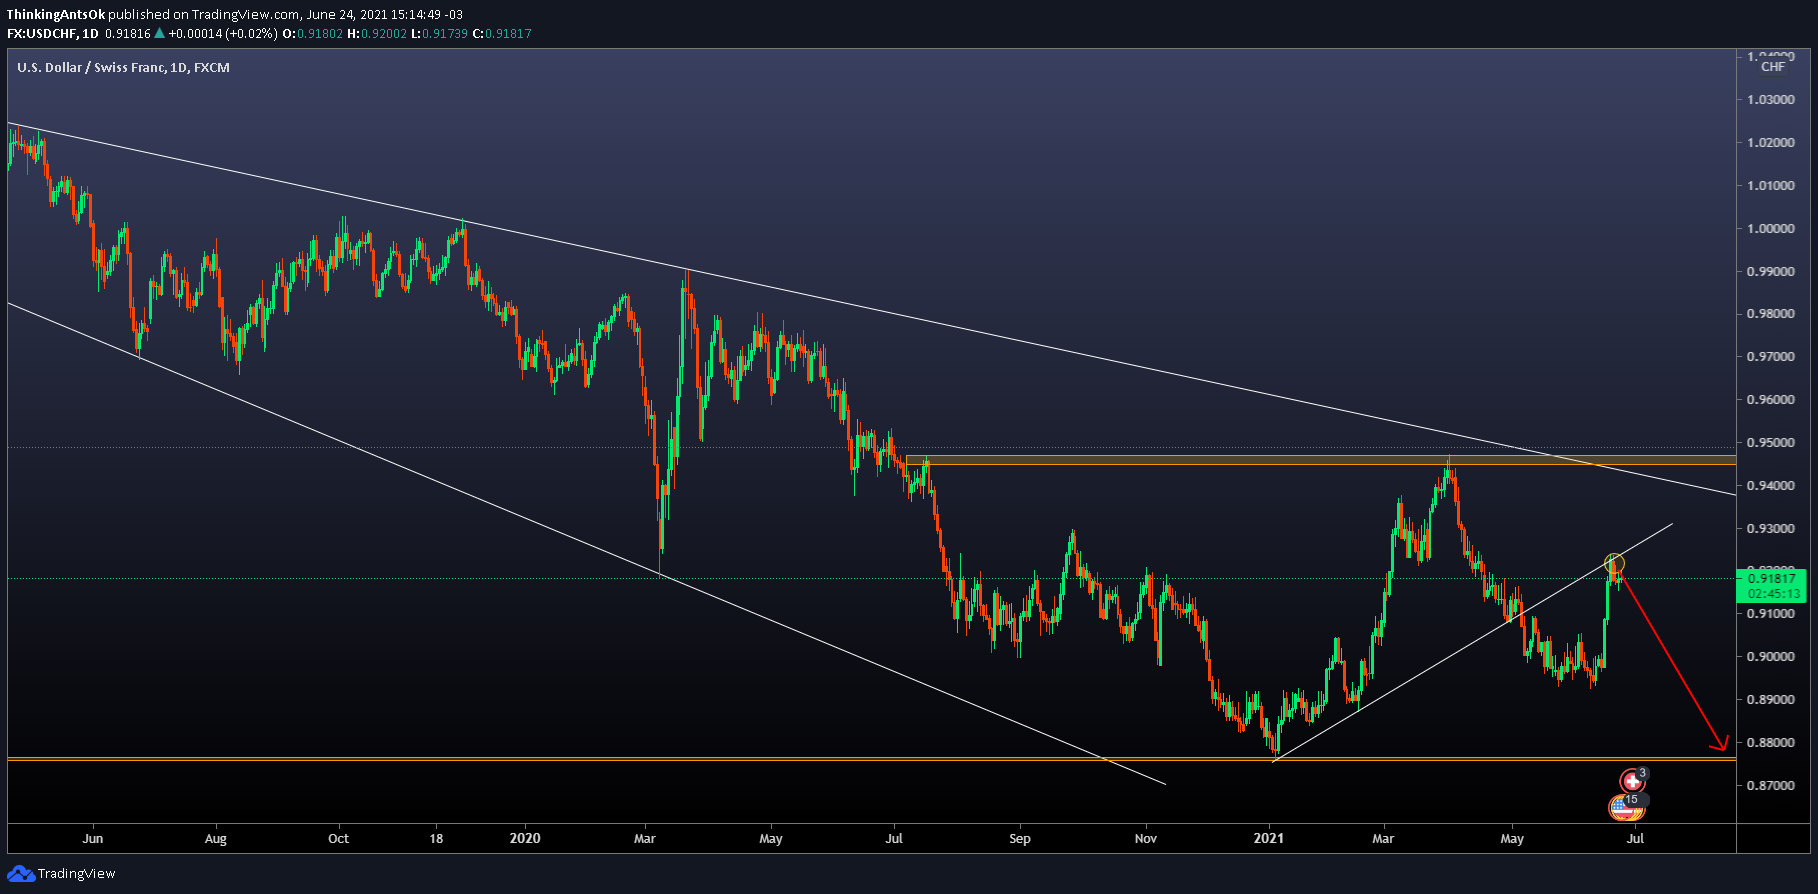The image size is (1818, 894).
Task: Click the 0.96000 price axis label
Action: click(1770, 400)
